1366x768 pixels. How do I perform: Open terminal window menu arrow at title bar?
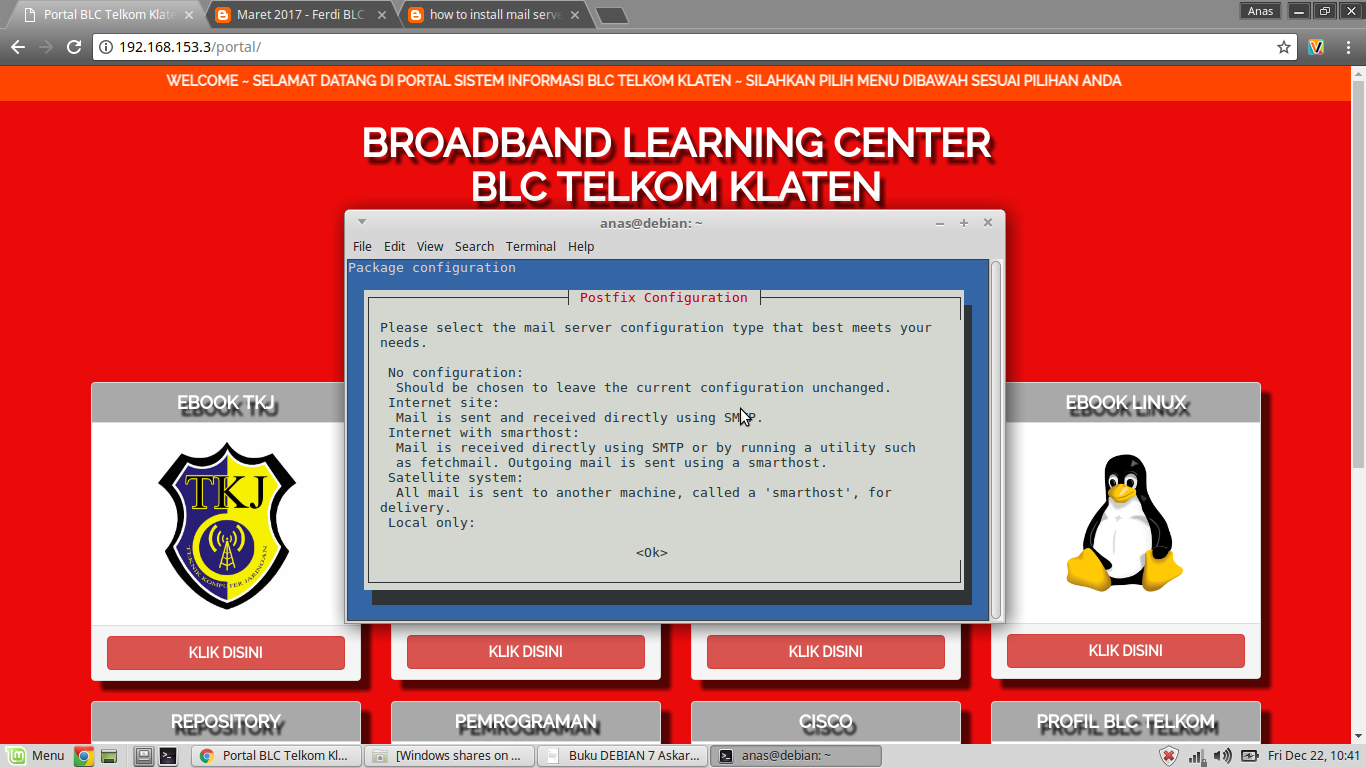click(362, 222)
